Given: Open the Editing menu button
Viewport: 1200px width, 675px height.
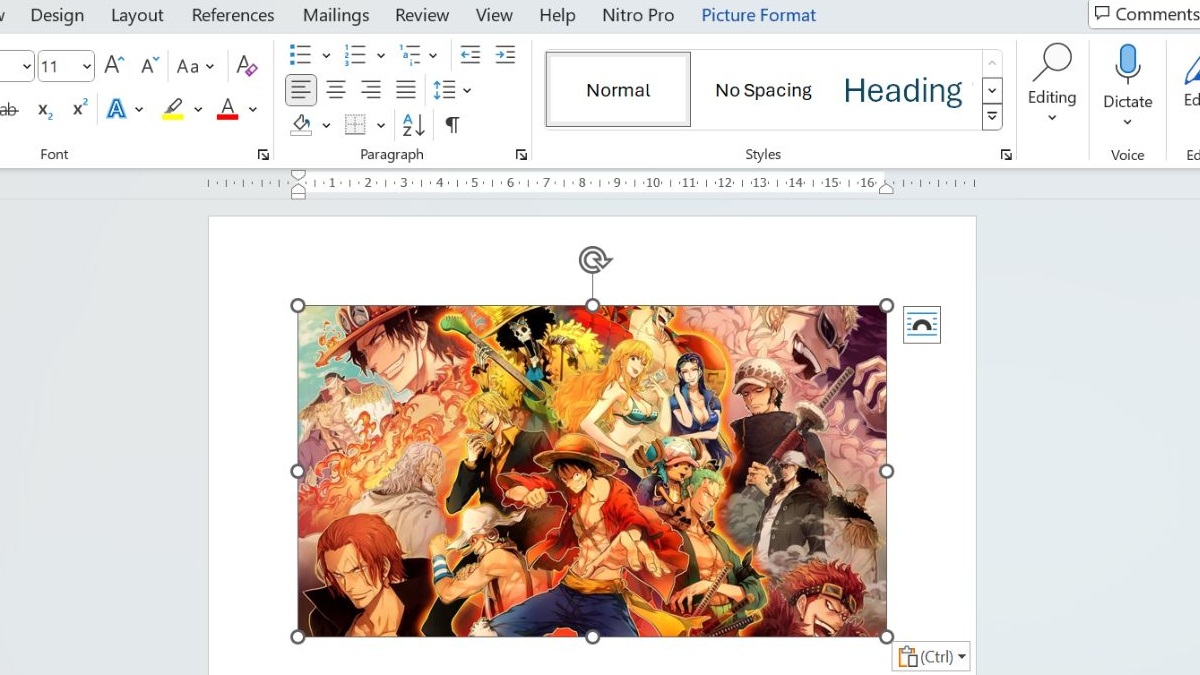Looking at the screenshot, I should tap(1052, 84).
